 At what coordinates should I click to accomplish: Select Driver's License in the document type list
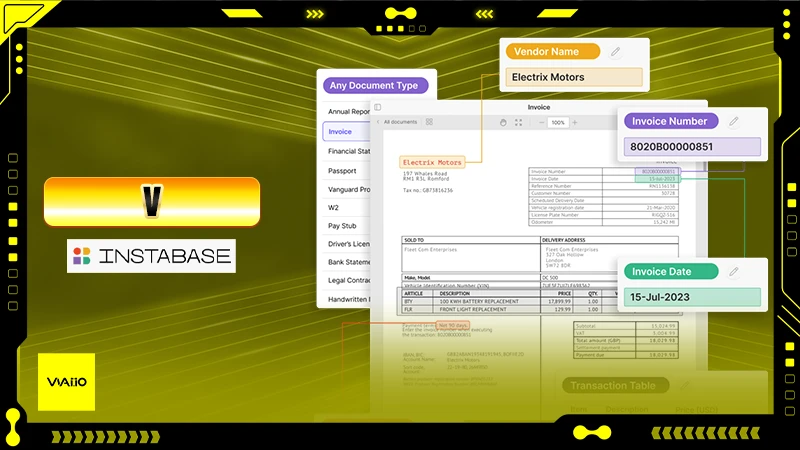(349, 244)
